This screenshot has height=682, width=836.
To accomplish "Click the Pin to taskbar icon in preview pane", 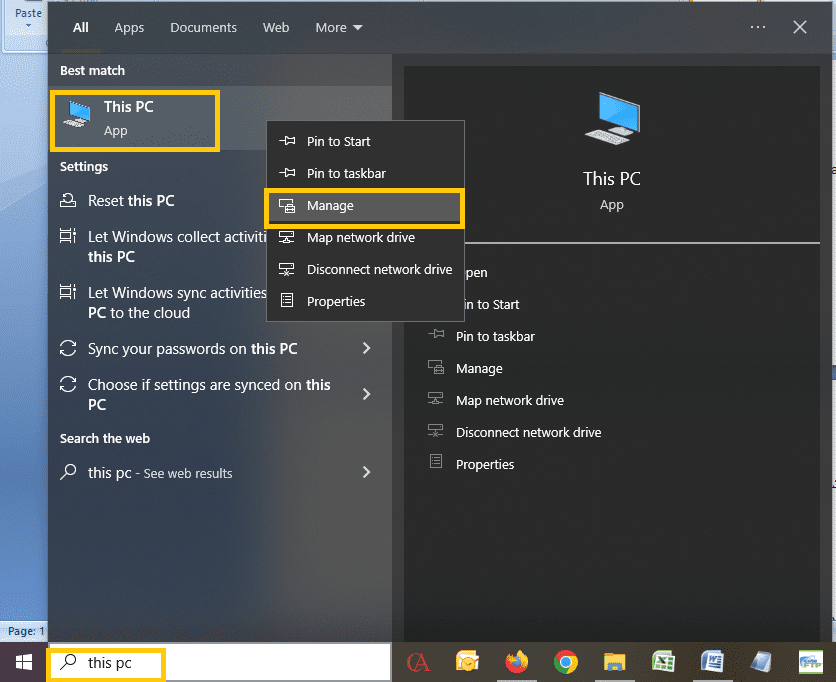I will (x=436, y=334).
